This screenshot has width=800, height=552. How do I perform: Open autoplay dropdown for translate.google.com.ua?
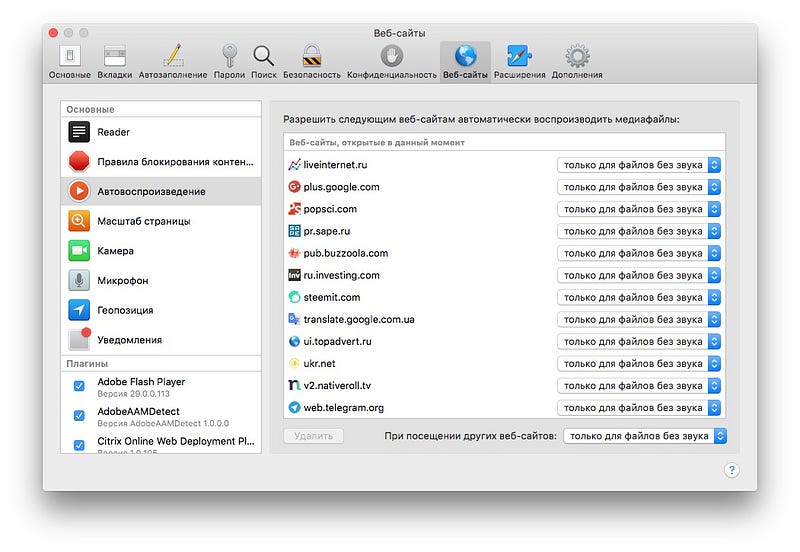[x=639, y=319]
